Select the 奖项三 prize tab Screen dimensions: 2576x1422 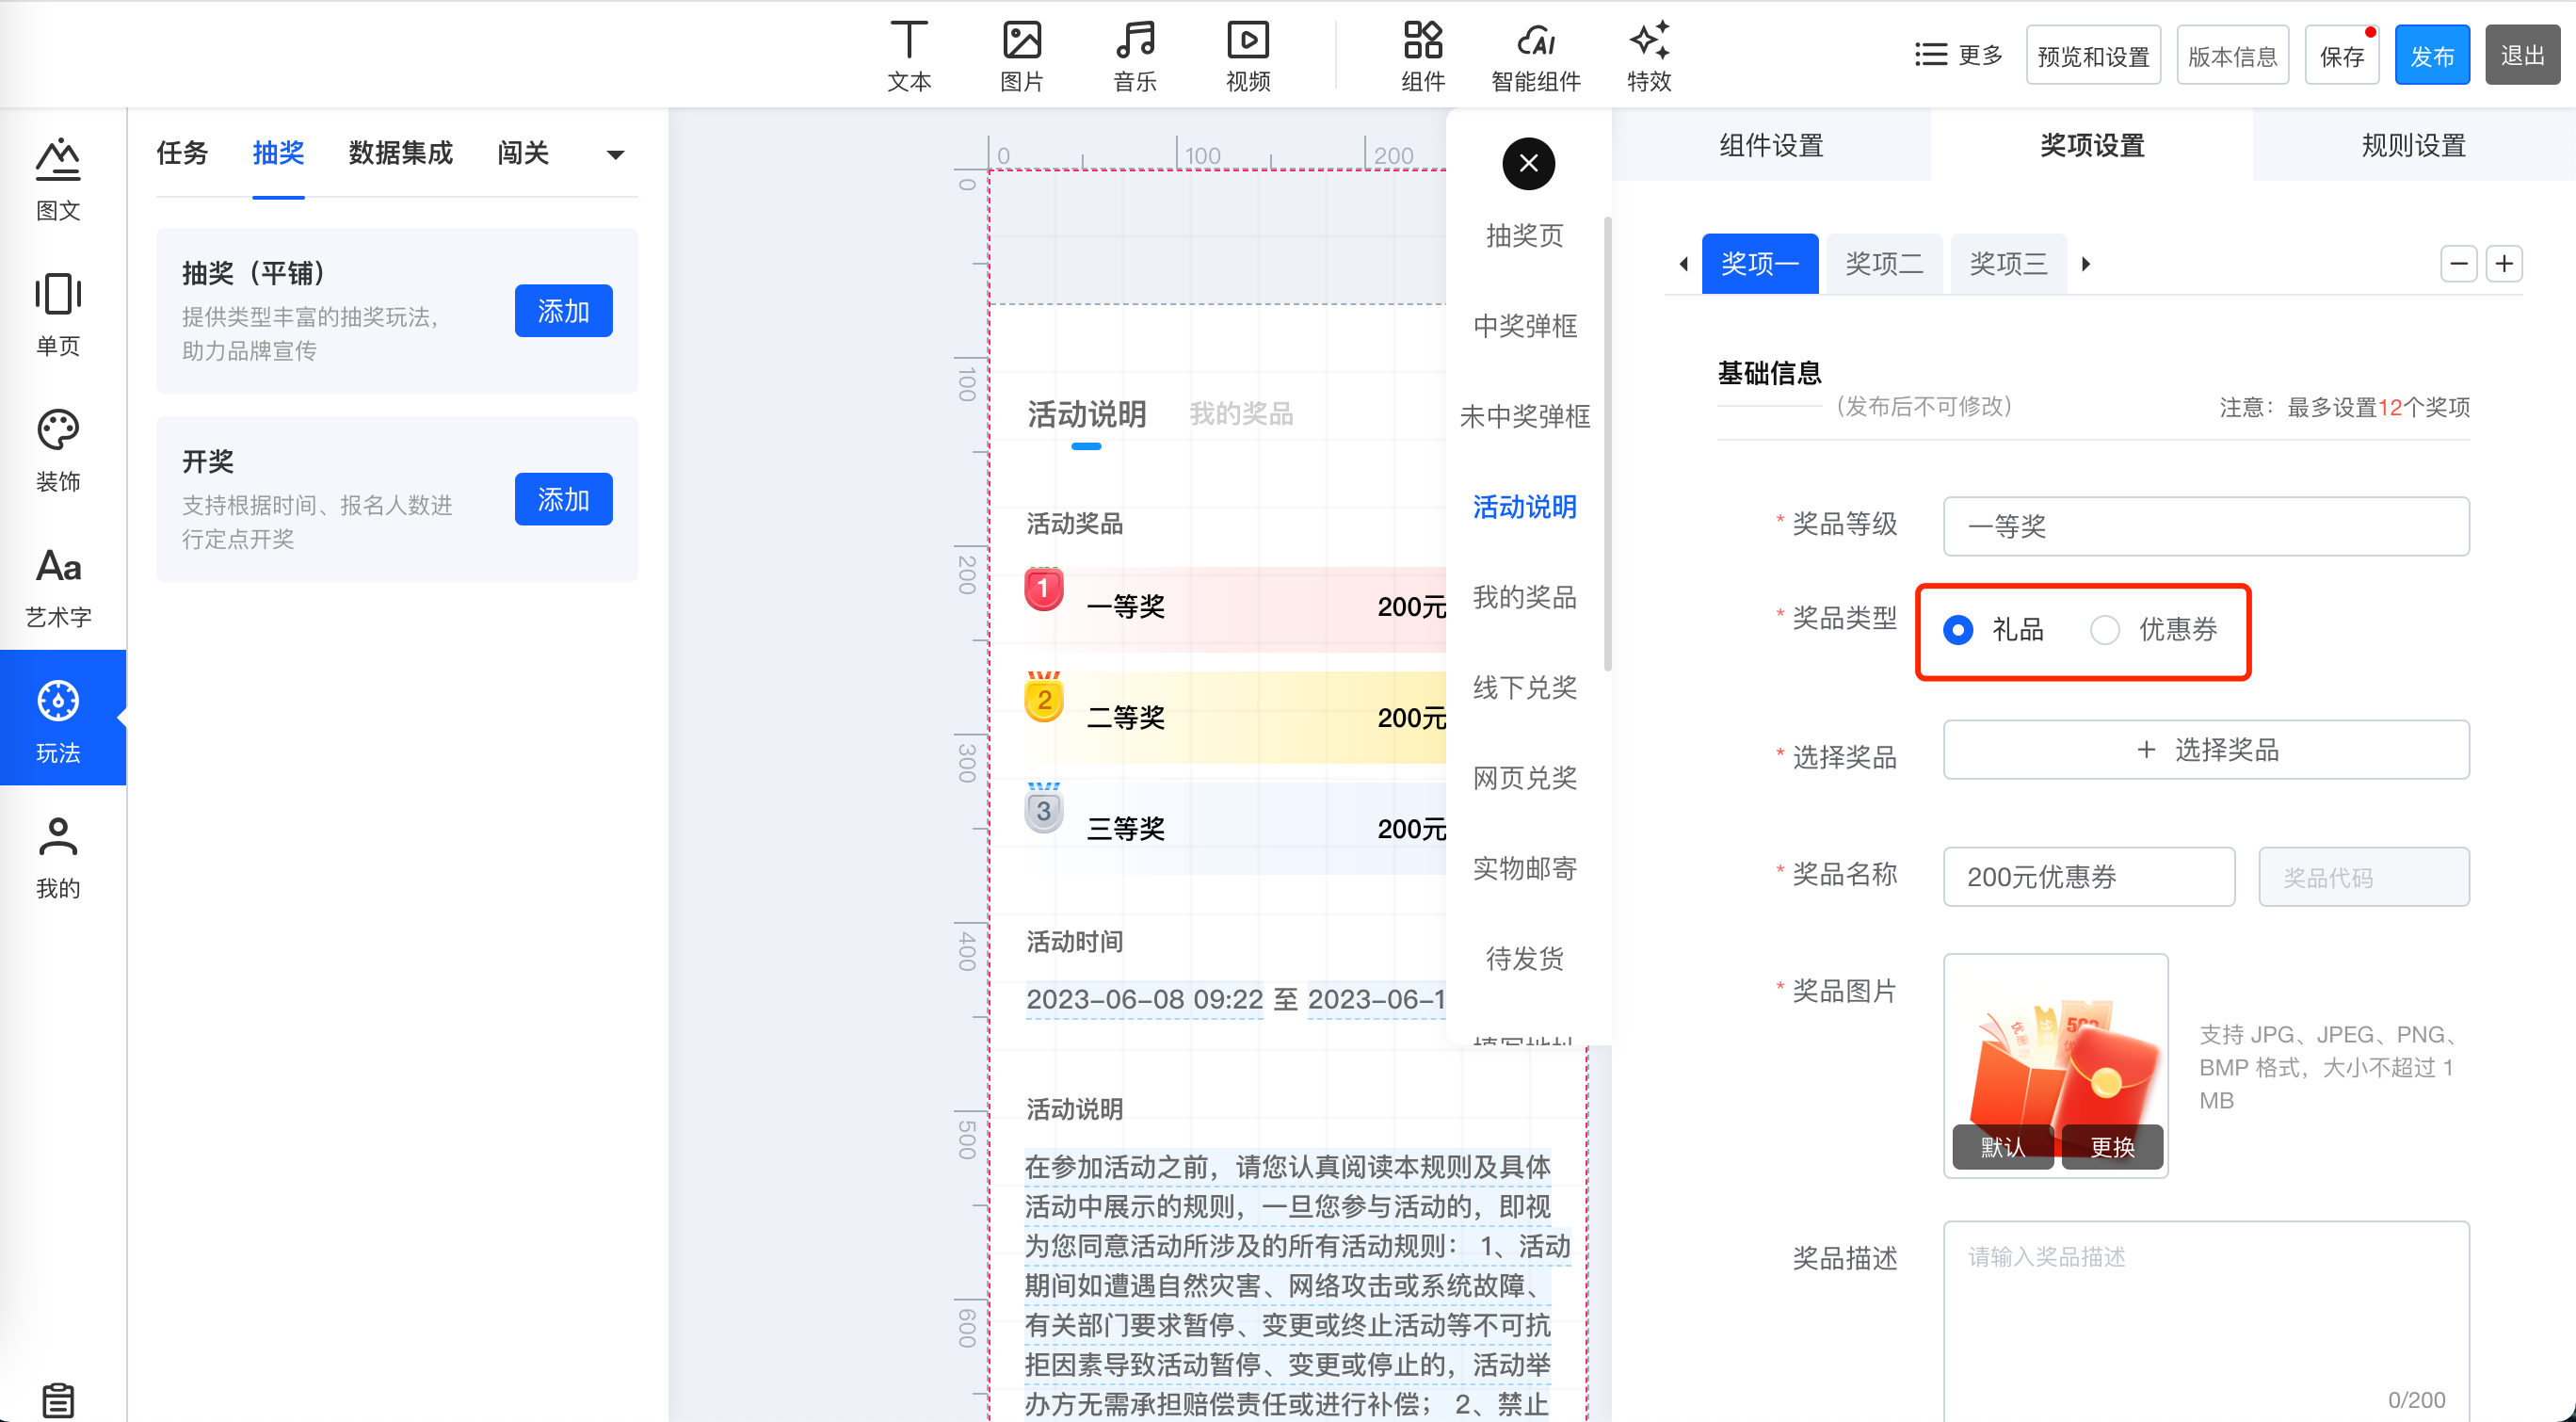(x=2008, y=263)
